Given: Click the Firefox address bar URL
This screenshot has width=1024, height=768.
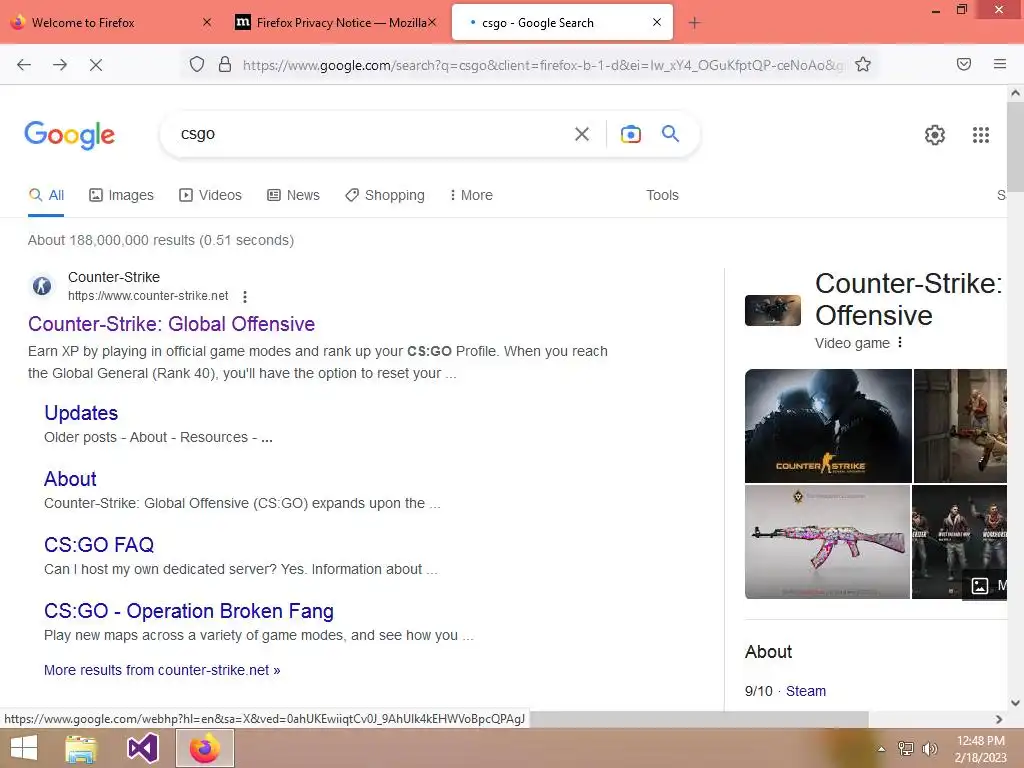Looking at the screenshot, I should click(x=542, y=65).
